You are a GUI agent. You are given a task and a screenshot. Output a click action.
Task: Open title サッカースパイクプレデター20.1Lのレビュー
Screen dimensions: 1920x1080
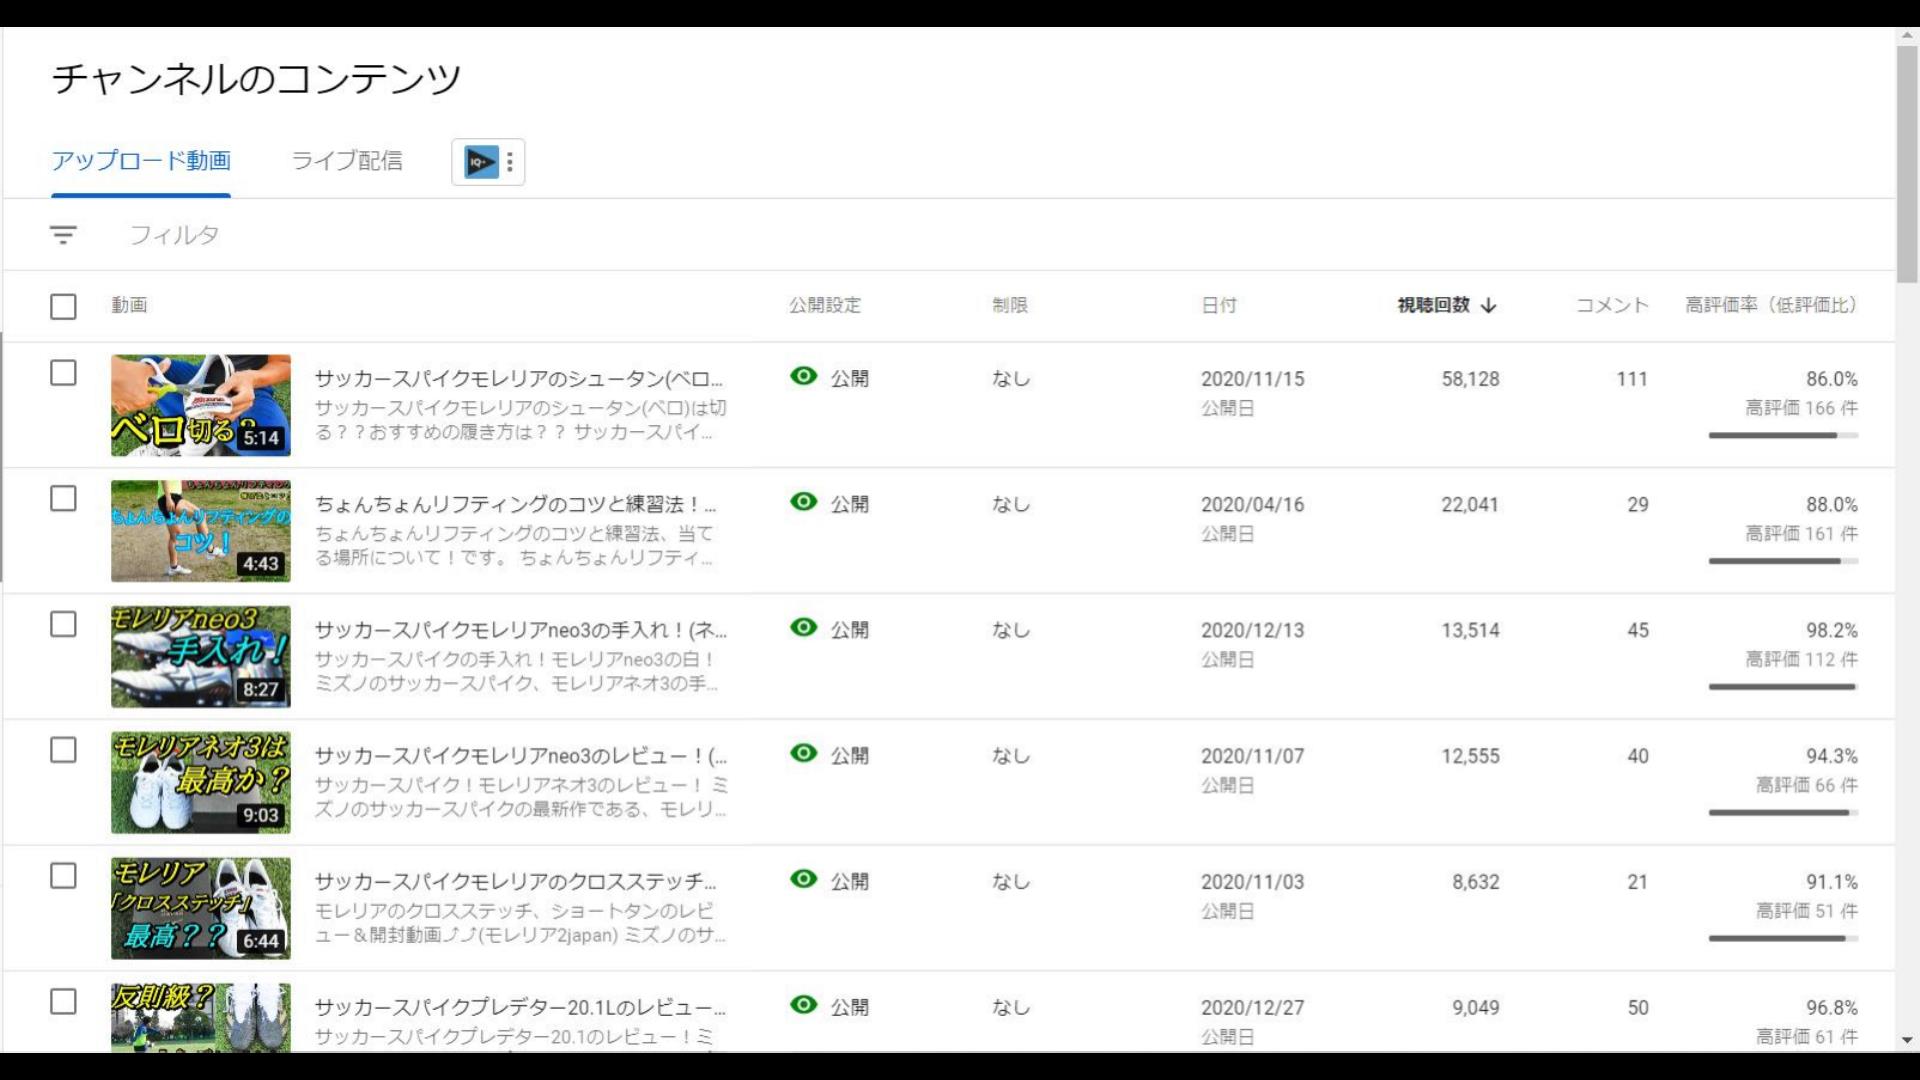click(520, 1008)
